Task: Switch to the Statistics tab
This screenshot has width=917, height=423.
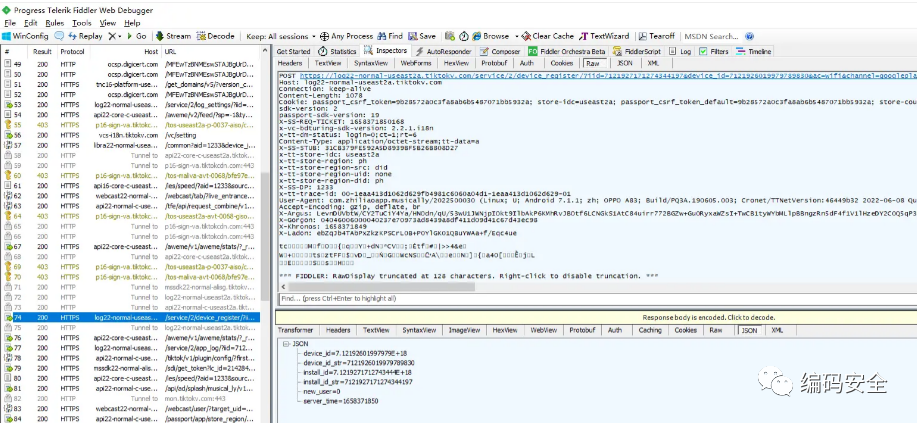Action: 337,51
